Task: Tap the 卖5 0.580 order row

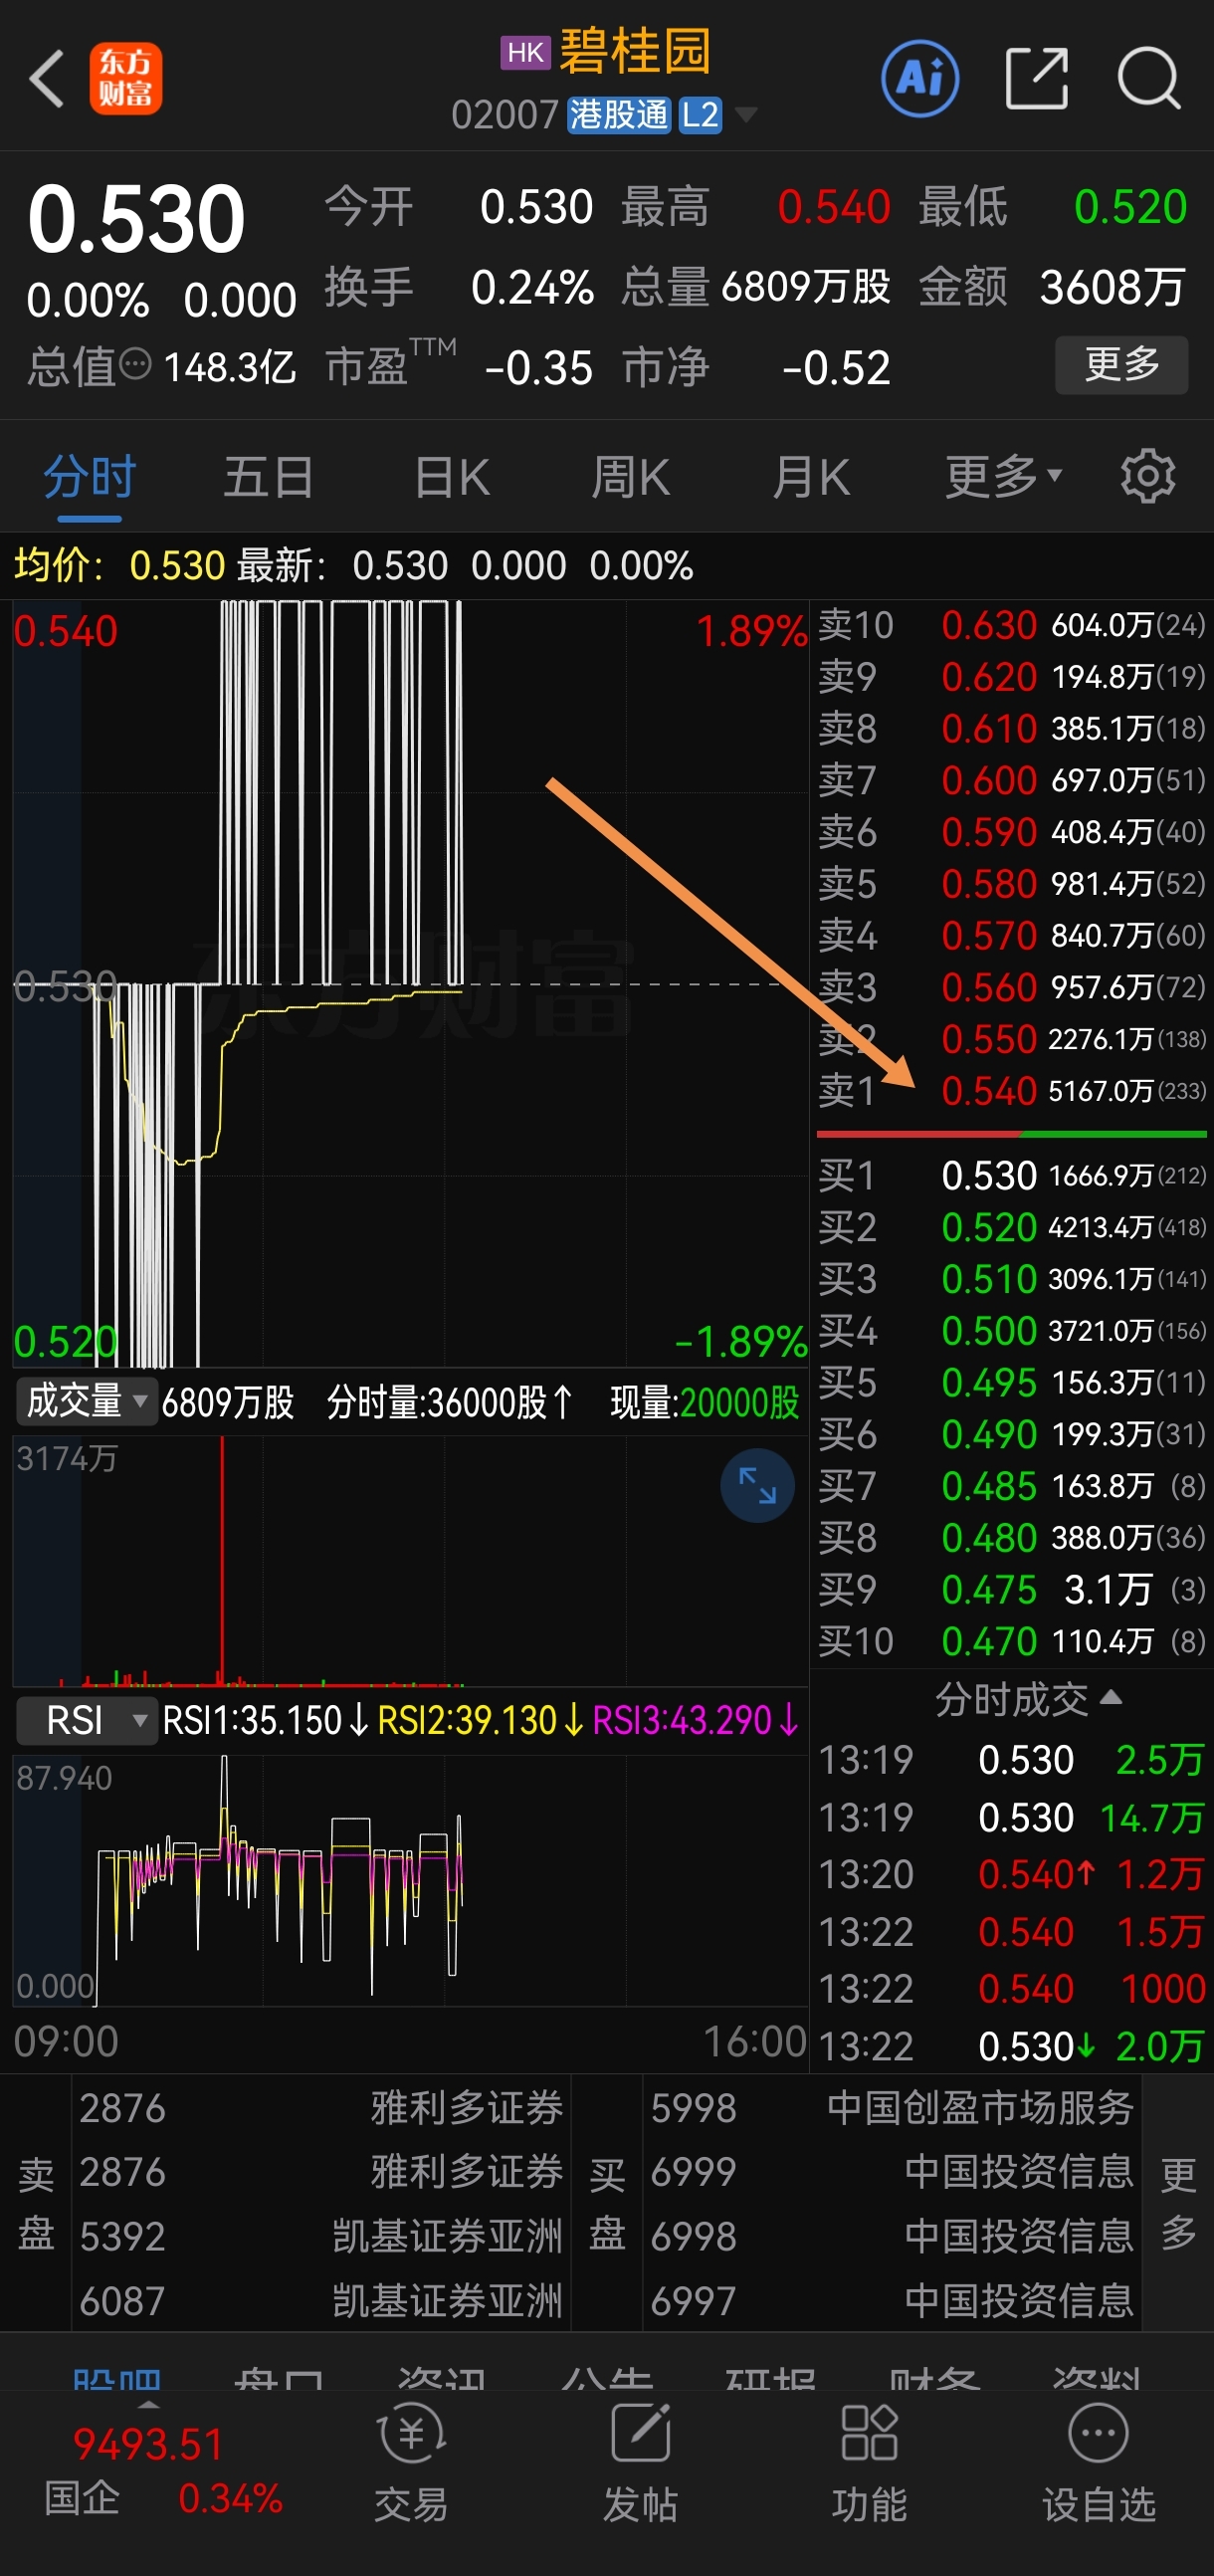Action: click(1011, 884)
